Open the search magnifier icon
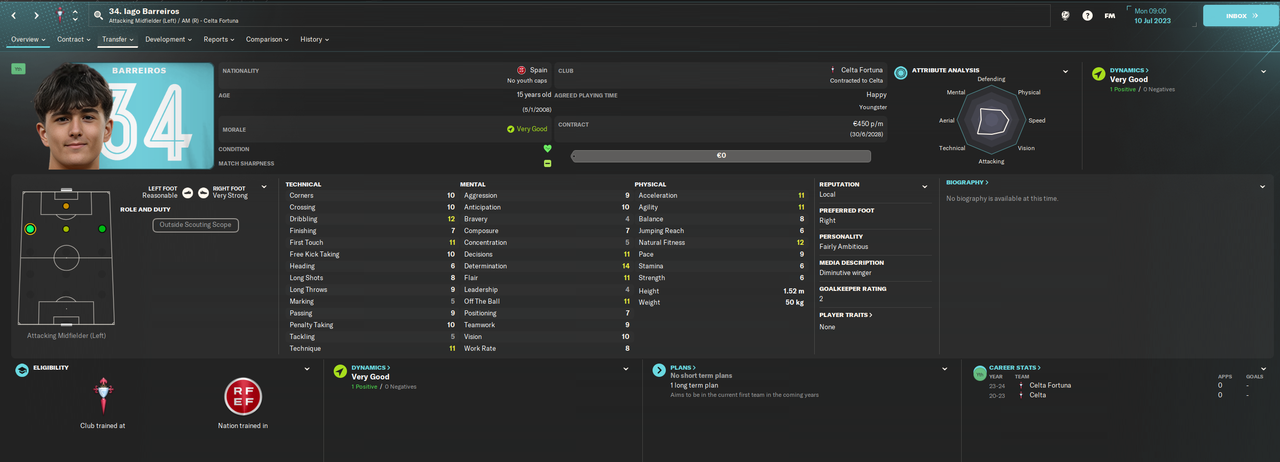Screen dimensions: 1280x462 coord(99,15)
